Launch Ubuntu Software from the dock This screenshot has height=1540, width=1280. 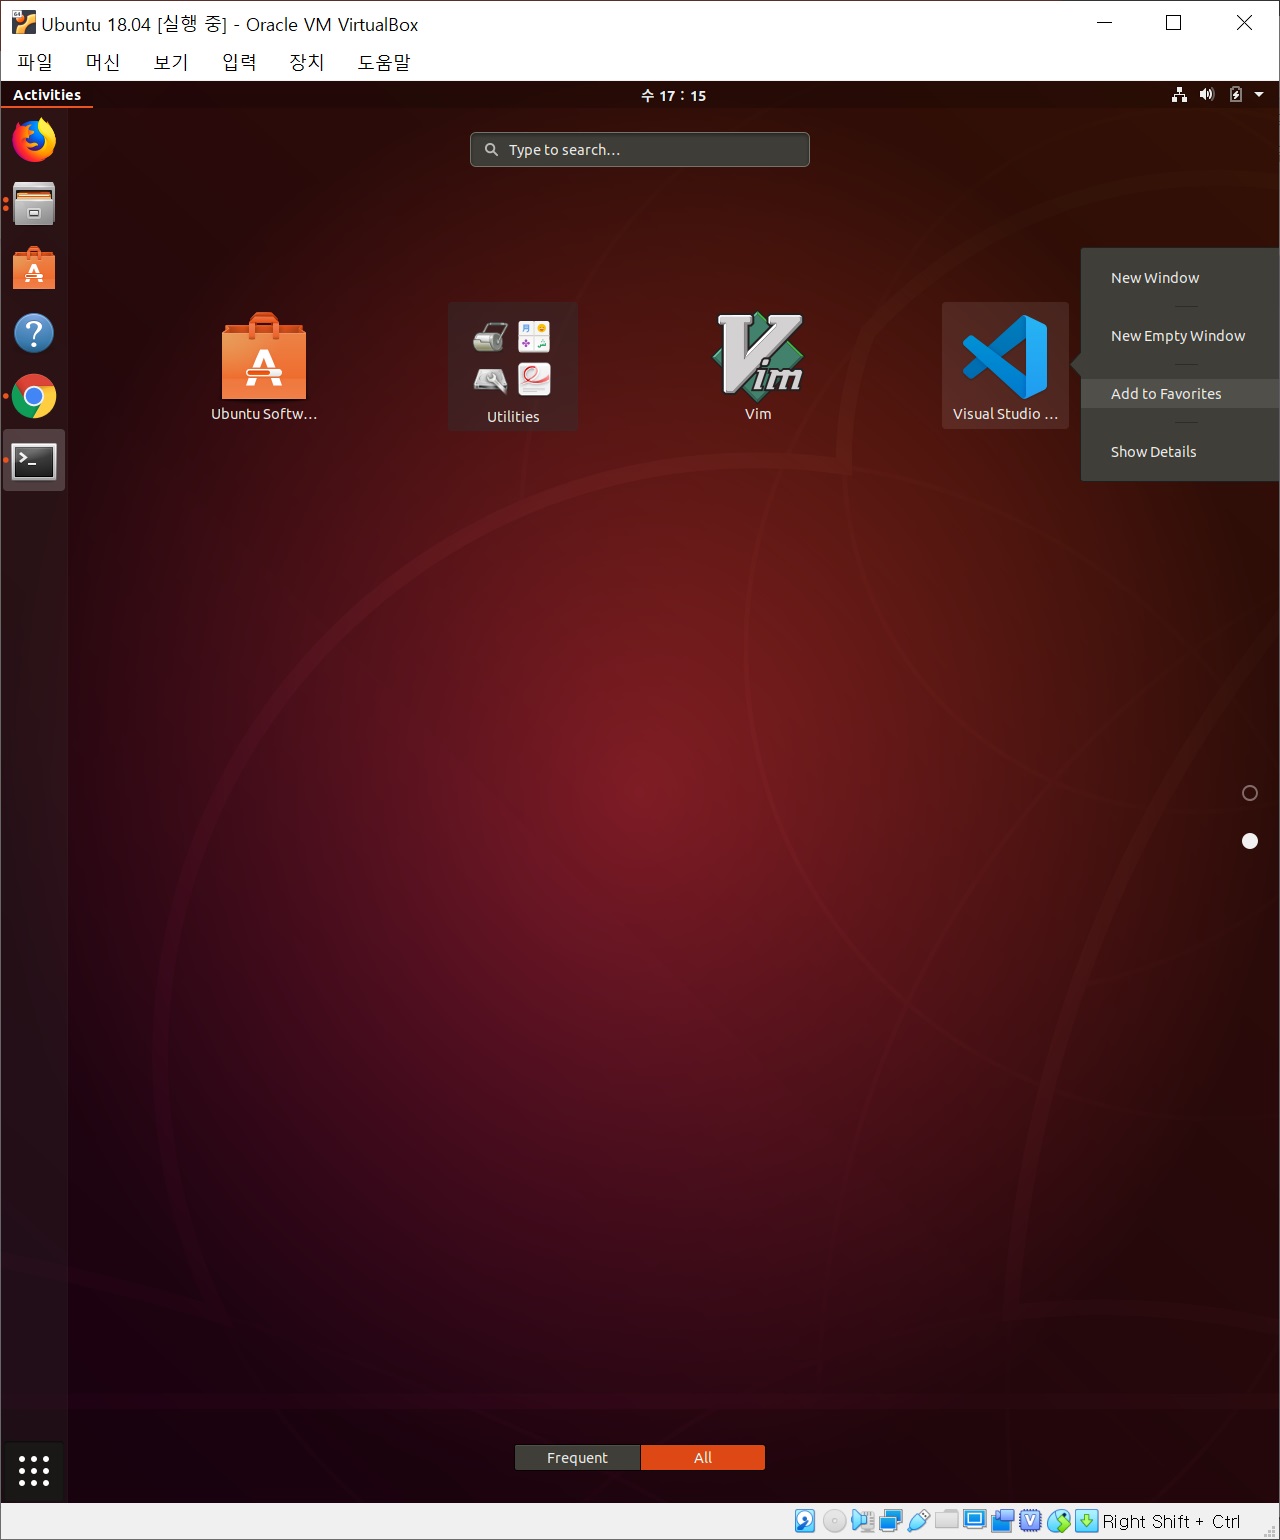tap(34, 268)
